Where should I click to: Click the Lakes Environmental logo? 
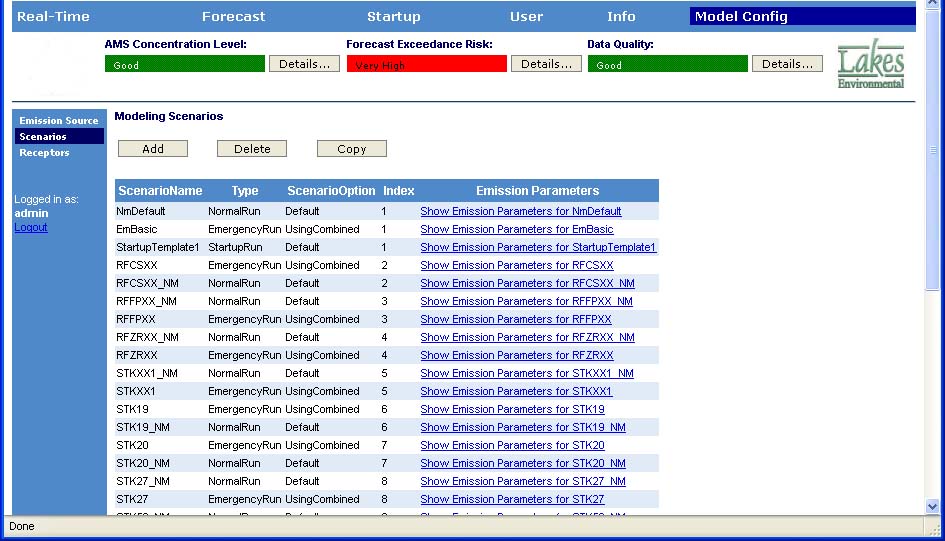click(x=870, y=66)
